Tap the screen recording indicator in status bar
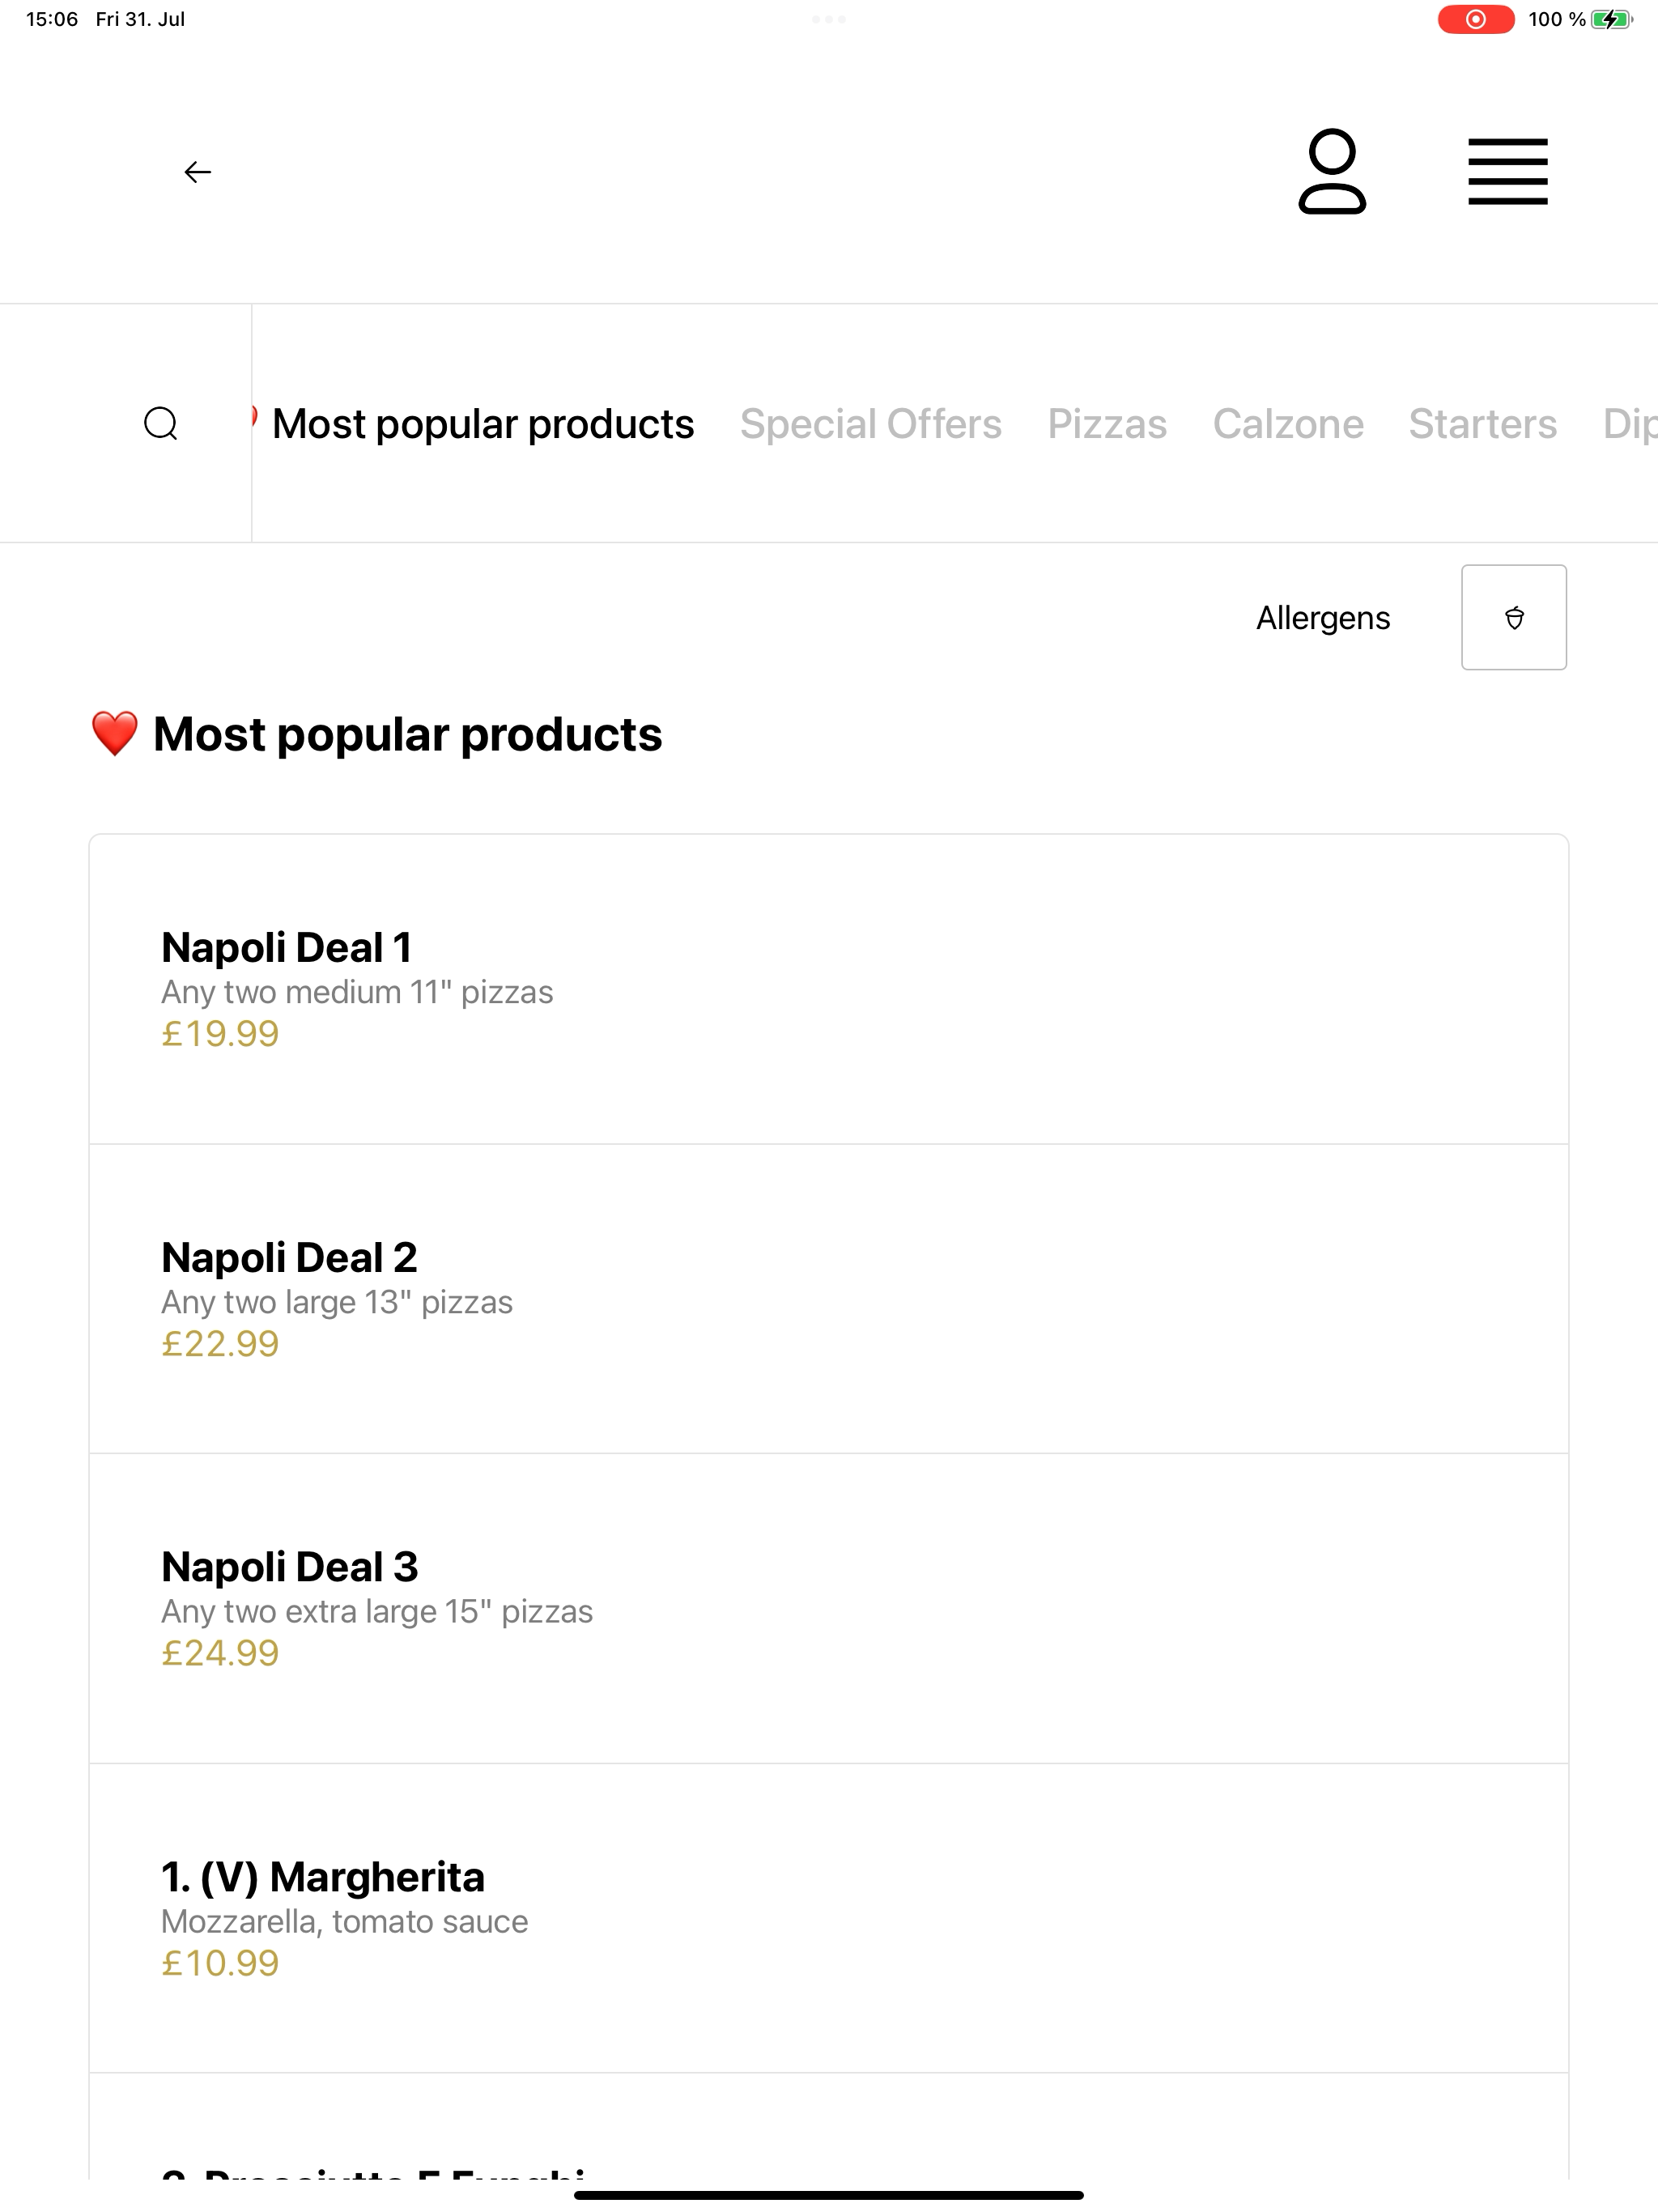 tap(1475, 19)
